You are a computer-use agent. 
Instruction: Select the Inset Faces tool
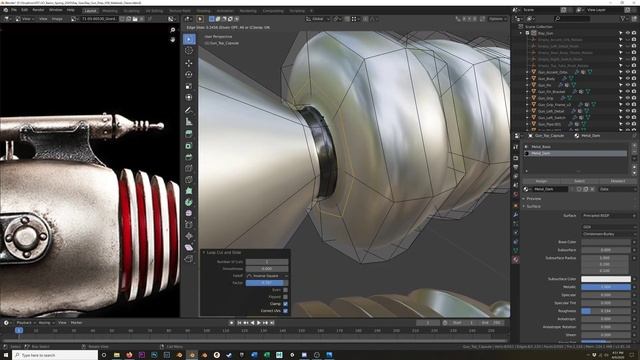[189, 146]
